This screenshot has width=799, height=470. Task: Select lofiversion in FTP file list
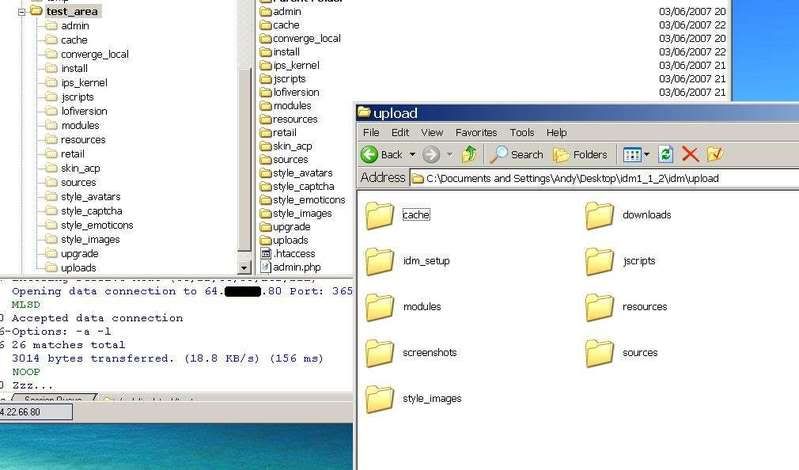click(289, 92)
